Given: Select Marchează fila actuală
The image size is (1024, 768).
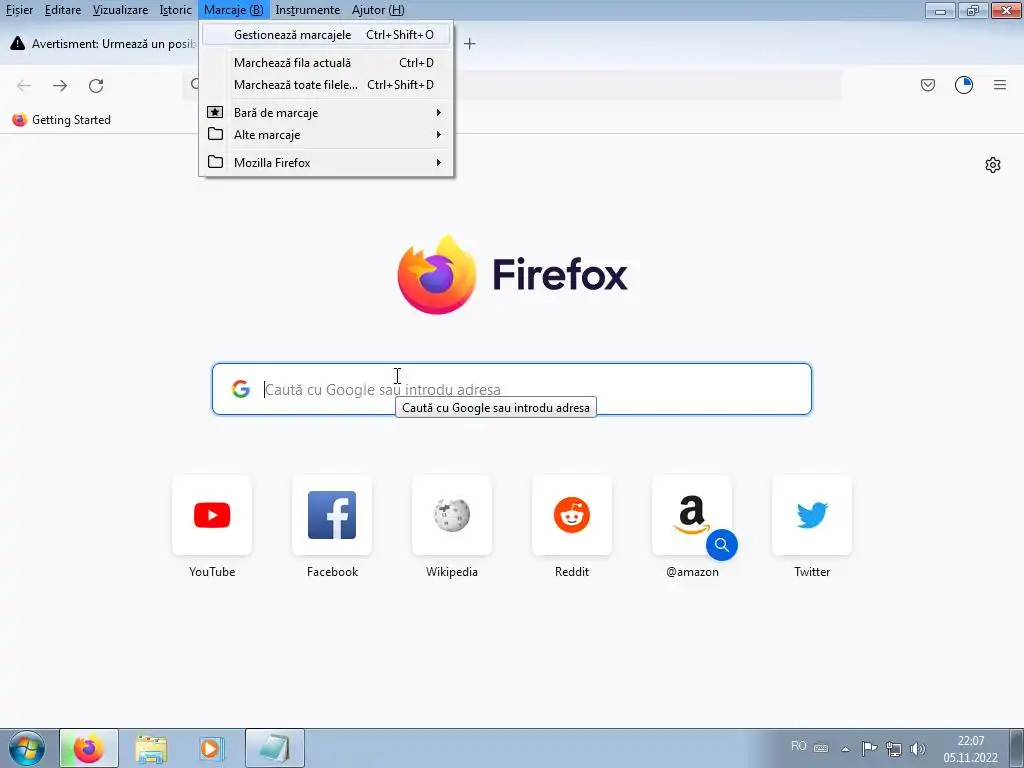Looking at the screenshot, I should pos(326,63).
